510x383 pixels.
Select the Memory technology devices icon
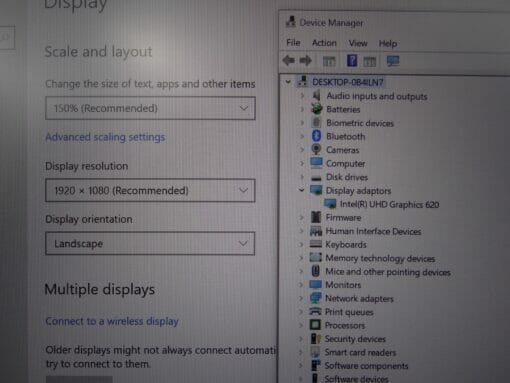tap(315, 258)
